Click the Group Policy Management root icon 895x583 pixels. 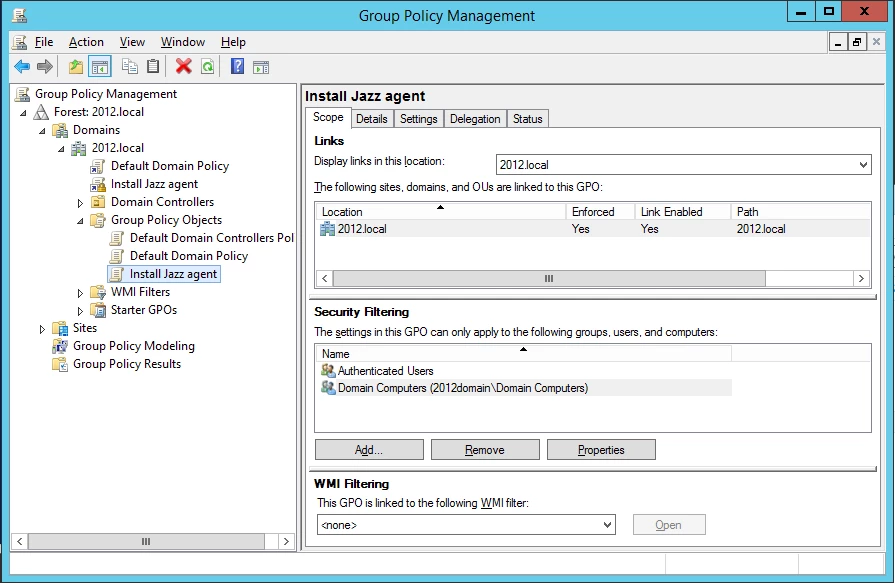coord(23,94)
